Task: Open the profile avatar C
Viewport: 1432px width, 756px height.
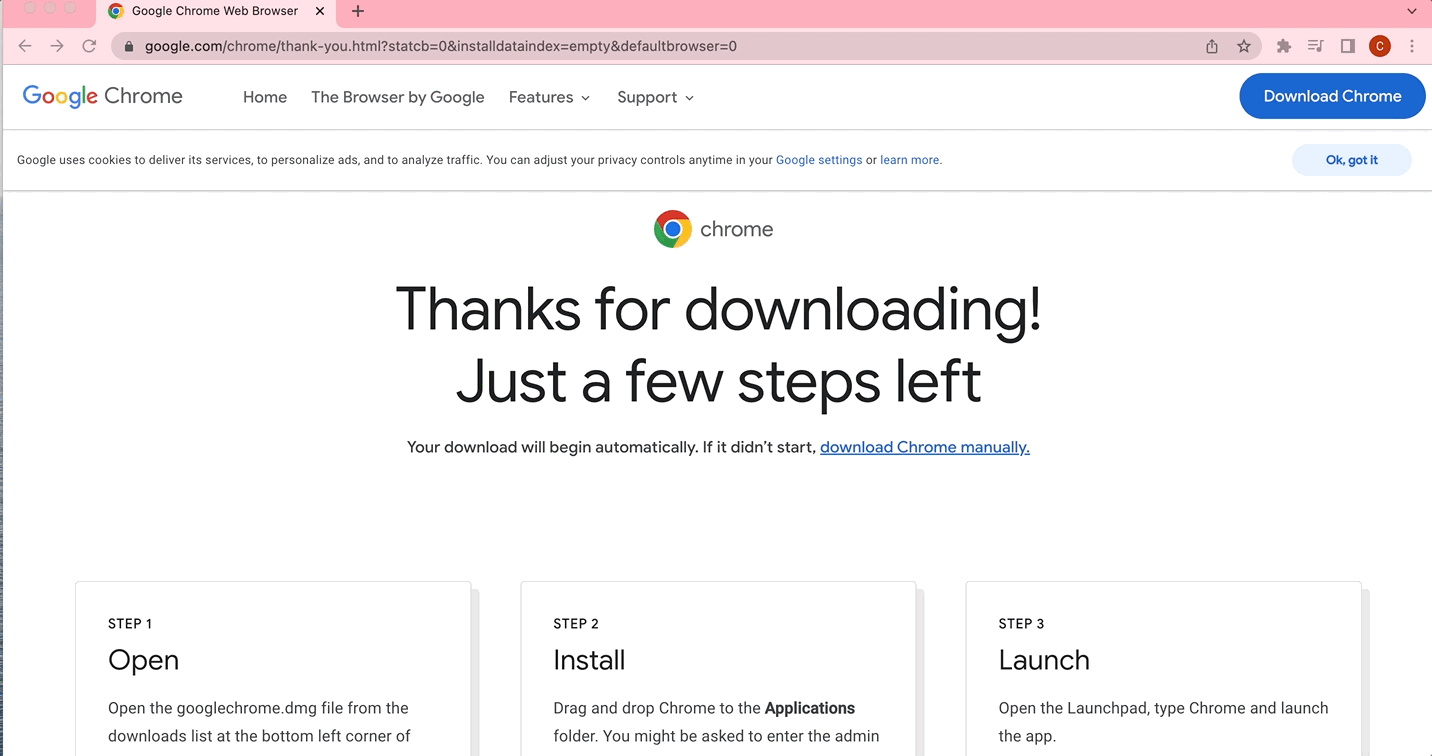Action: [x=1380, y=46]
